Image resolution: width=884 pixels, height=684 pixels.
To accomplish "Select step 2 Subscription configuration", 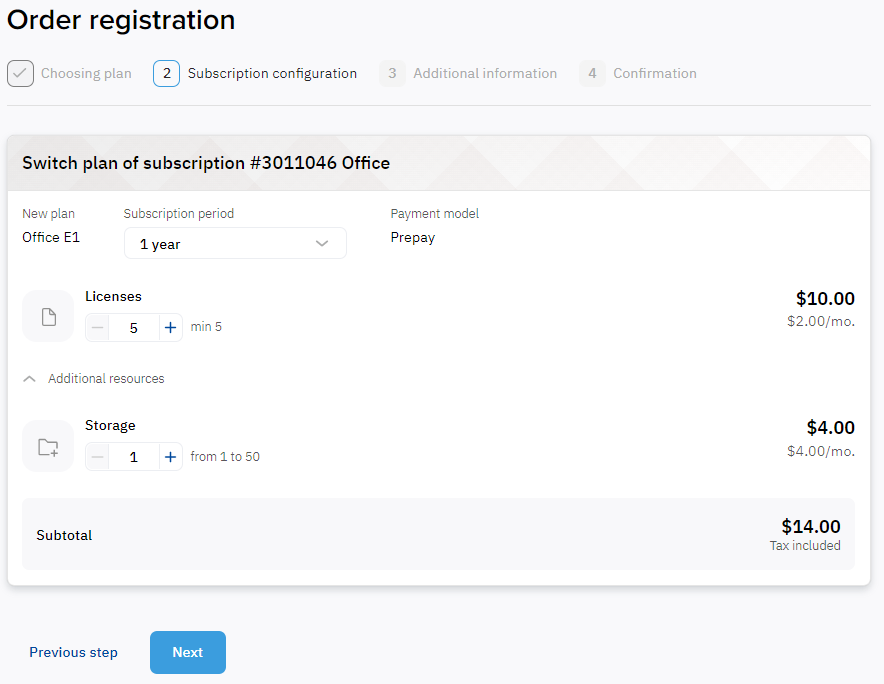I will coord(255,73).
